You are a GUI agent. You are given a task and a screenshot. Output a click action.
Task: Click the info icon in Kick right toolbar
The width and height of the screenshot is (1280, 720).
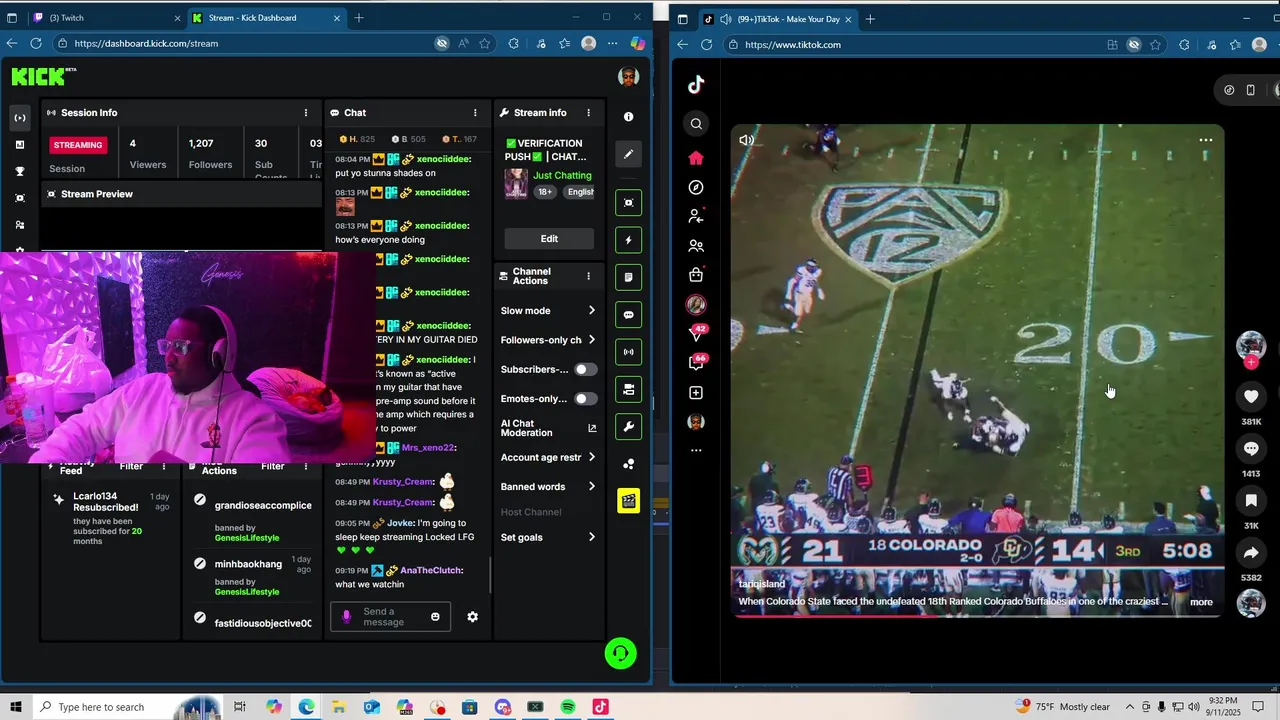pos(628,117)
